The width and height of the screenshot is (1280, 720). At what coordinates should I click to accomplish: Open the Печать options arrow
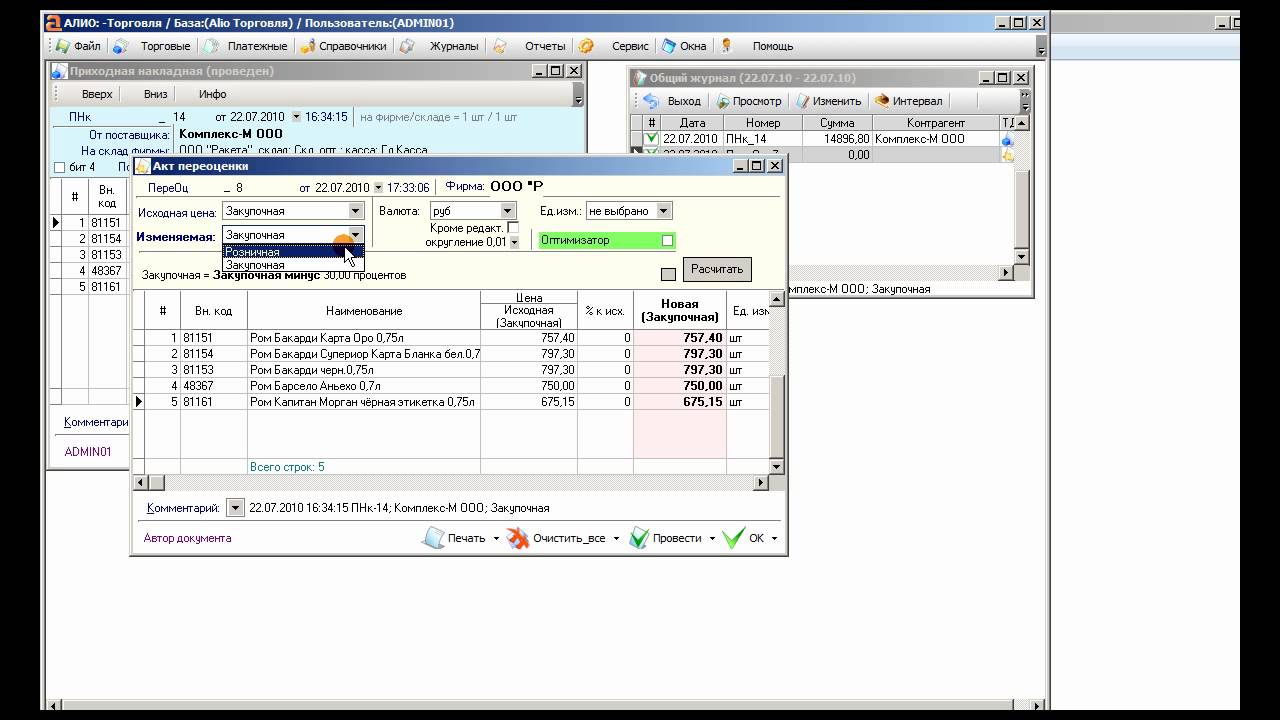coord(496,539)
